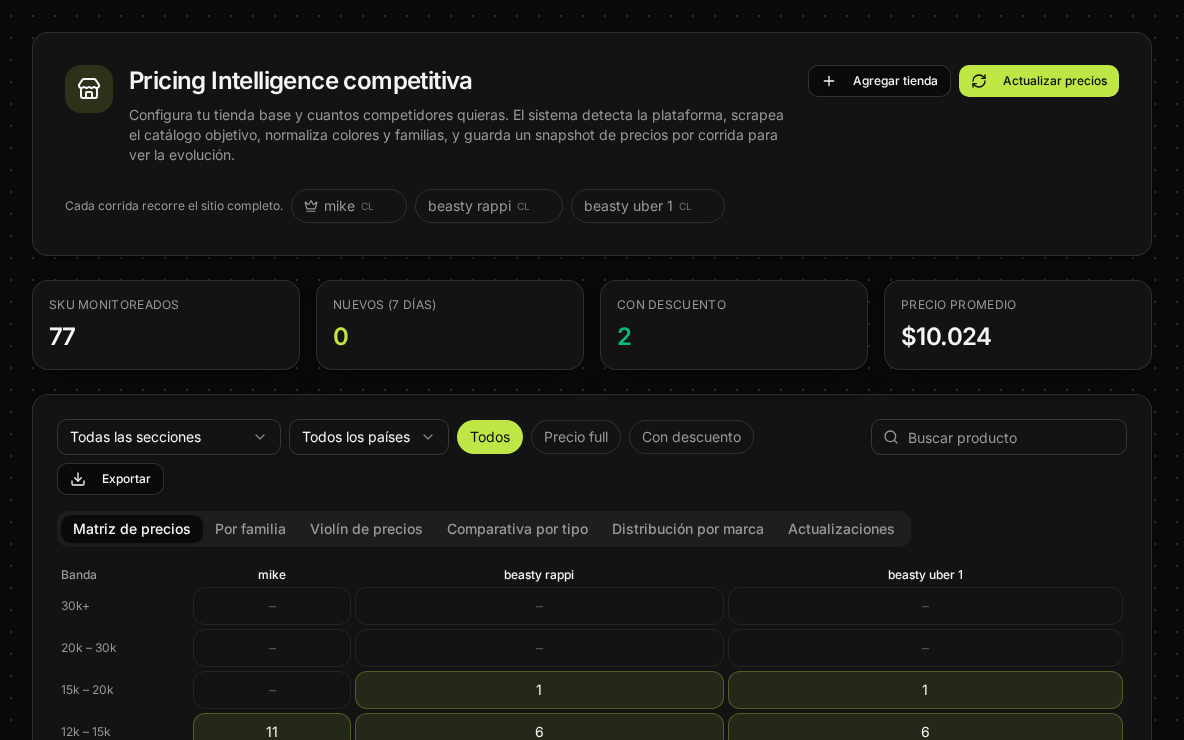Click the chevron of Todos los países
This screenshot has height=740, width=1184.
427,437
